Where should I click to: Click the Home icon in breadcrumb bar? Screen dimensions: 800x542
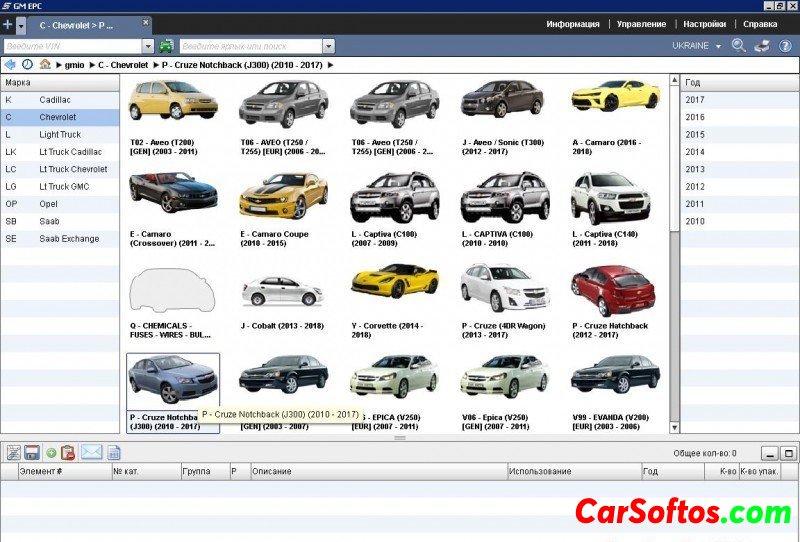(45, 65)
